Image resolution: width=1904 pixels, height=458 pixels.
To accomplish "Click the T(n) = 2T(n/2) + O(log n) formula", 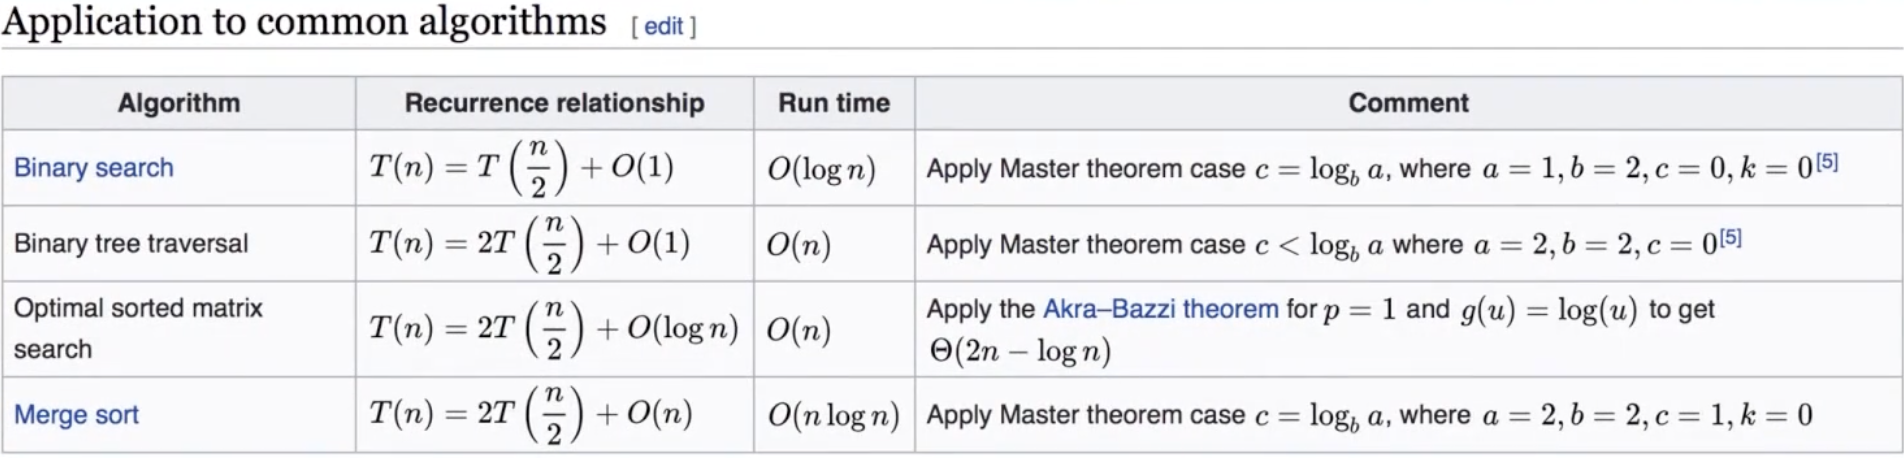I will (554, 329).
